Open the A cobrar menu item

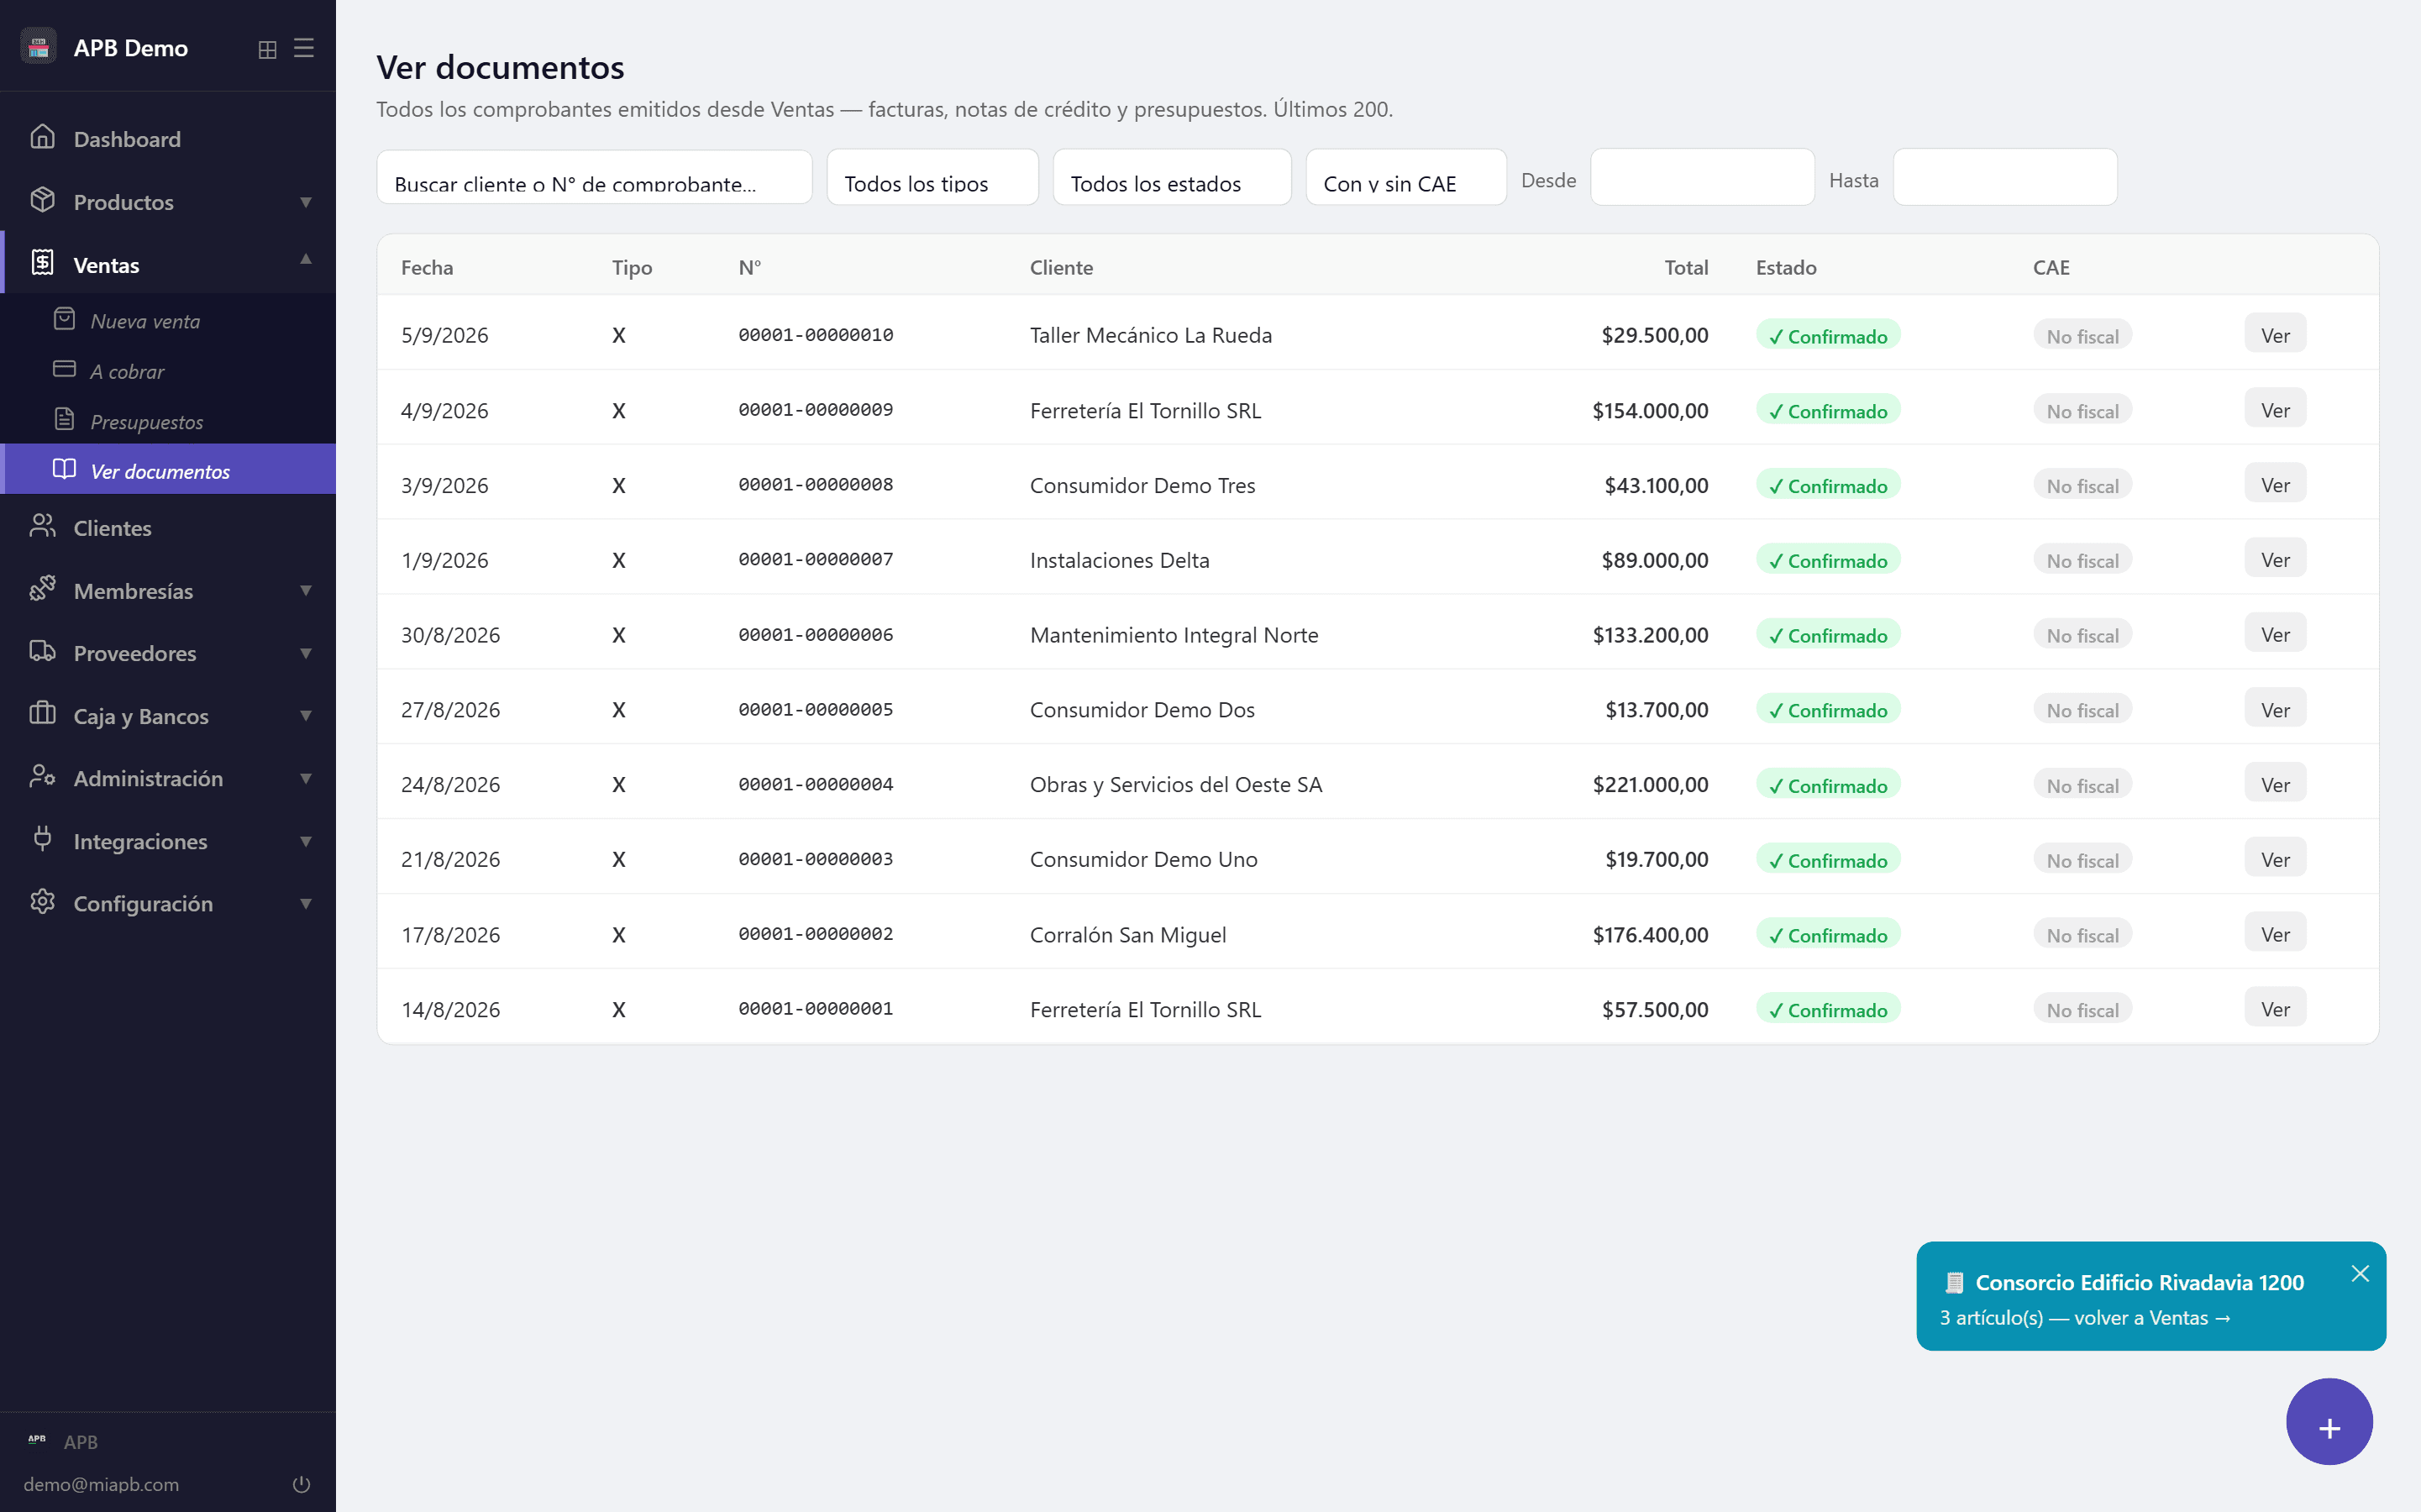tap(168, 370)
